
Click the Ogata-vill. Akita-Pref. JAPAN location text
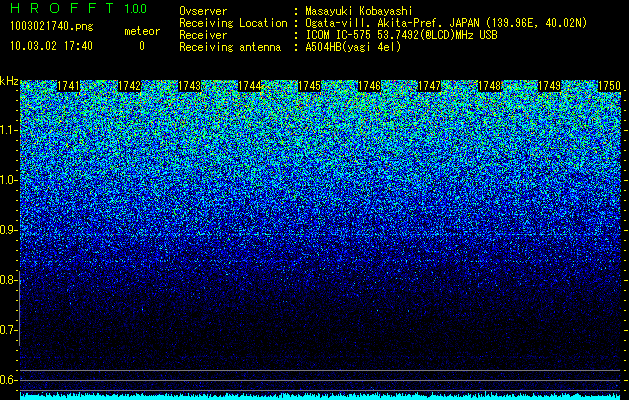446,23
